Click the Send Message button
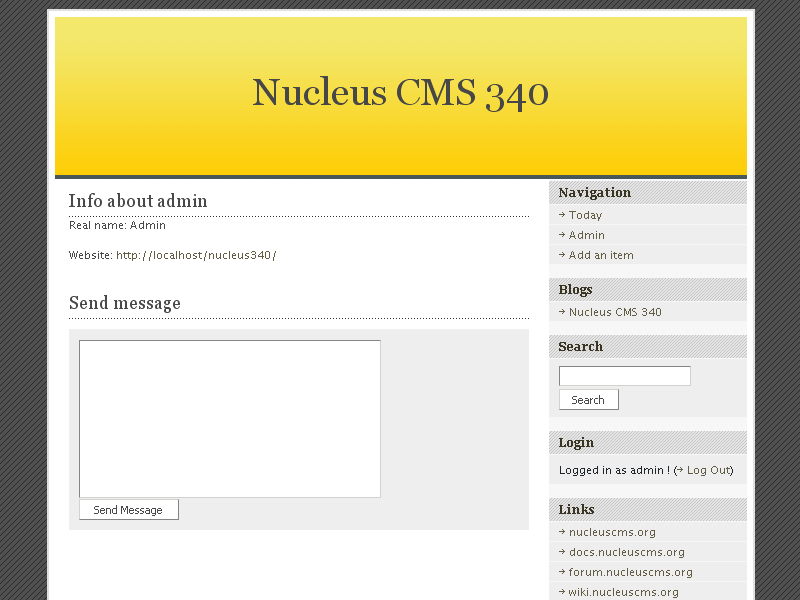800x600 pixels. point(129,510)
